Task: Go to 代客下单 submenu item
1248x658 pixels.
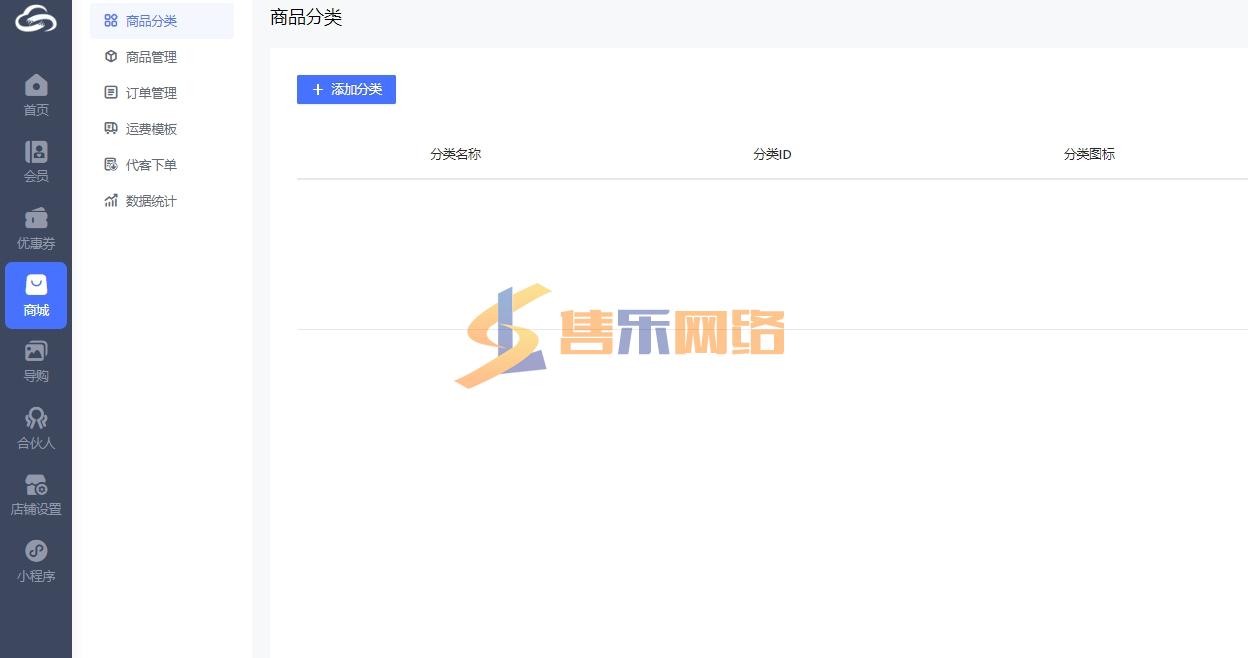Action: pyautogui.click(x=162, y=165)
